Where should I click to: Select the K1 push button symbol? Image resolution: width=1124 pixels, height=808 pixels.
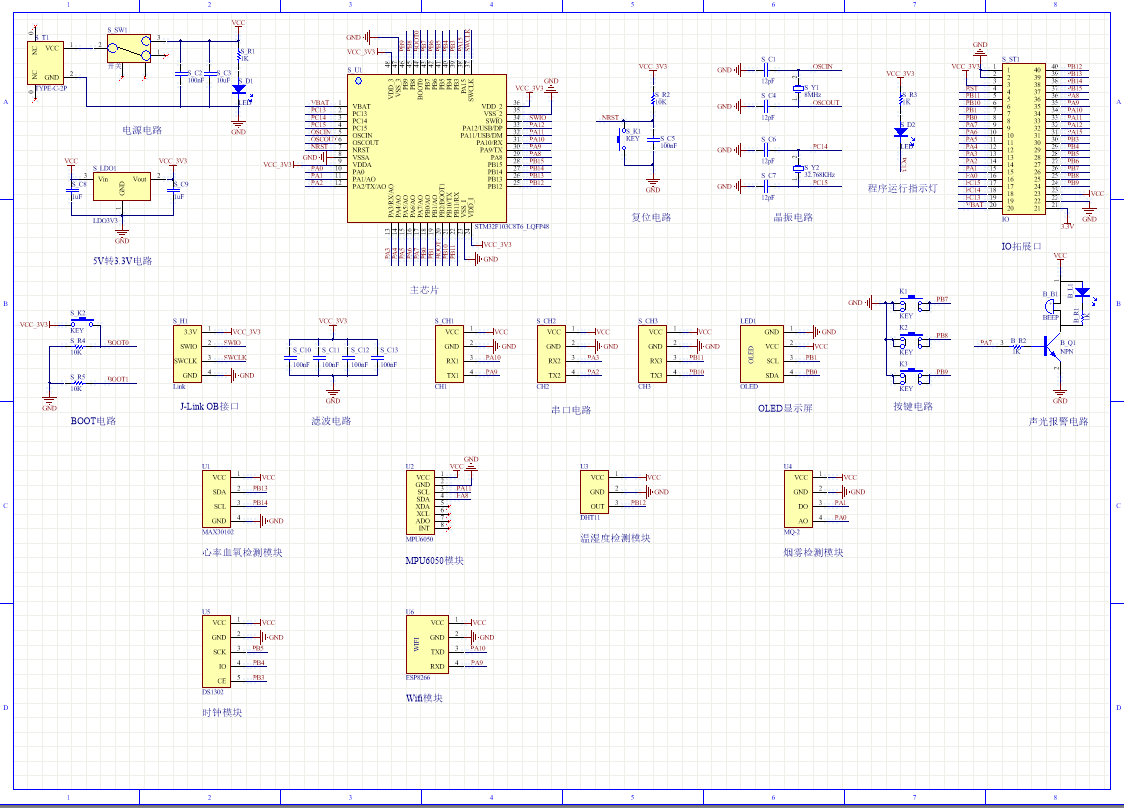click(913, 305)
